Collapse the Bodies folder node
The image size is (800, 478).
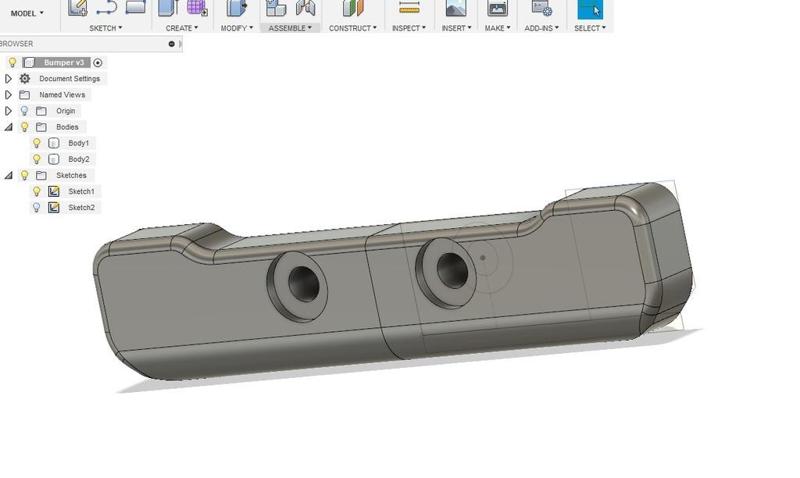click(9, 127)
